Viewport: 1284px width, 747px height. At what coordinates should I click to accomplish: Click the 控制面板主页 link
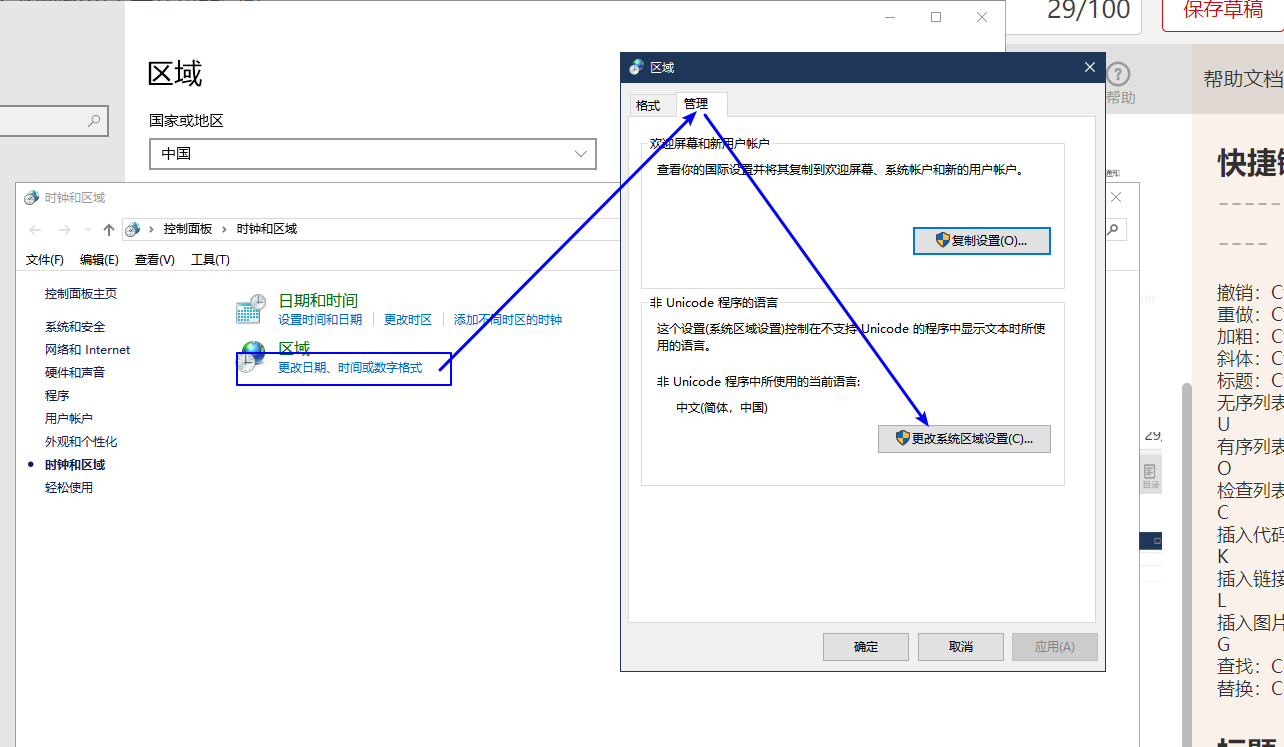coord(81,294)
